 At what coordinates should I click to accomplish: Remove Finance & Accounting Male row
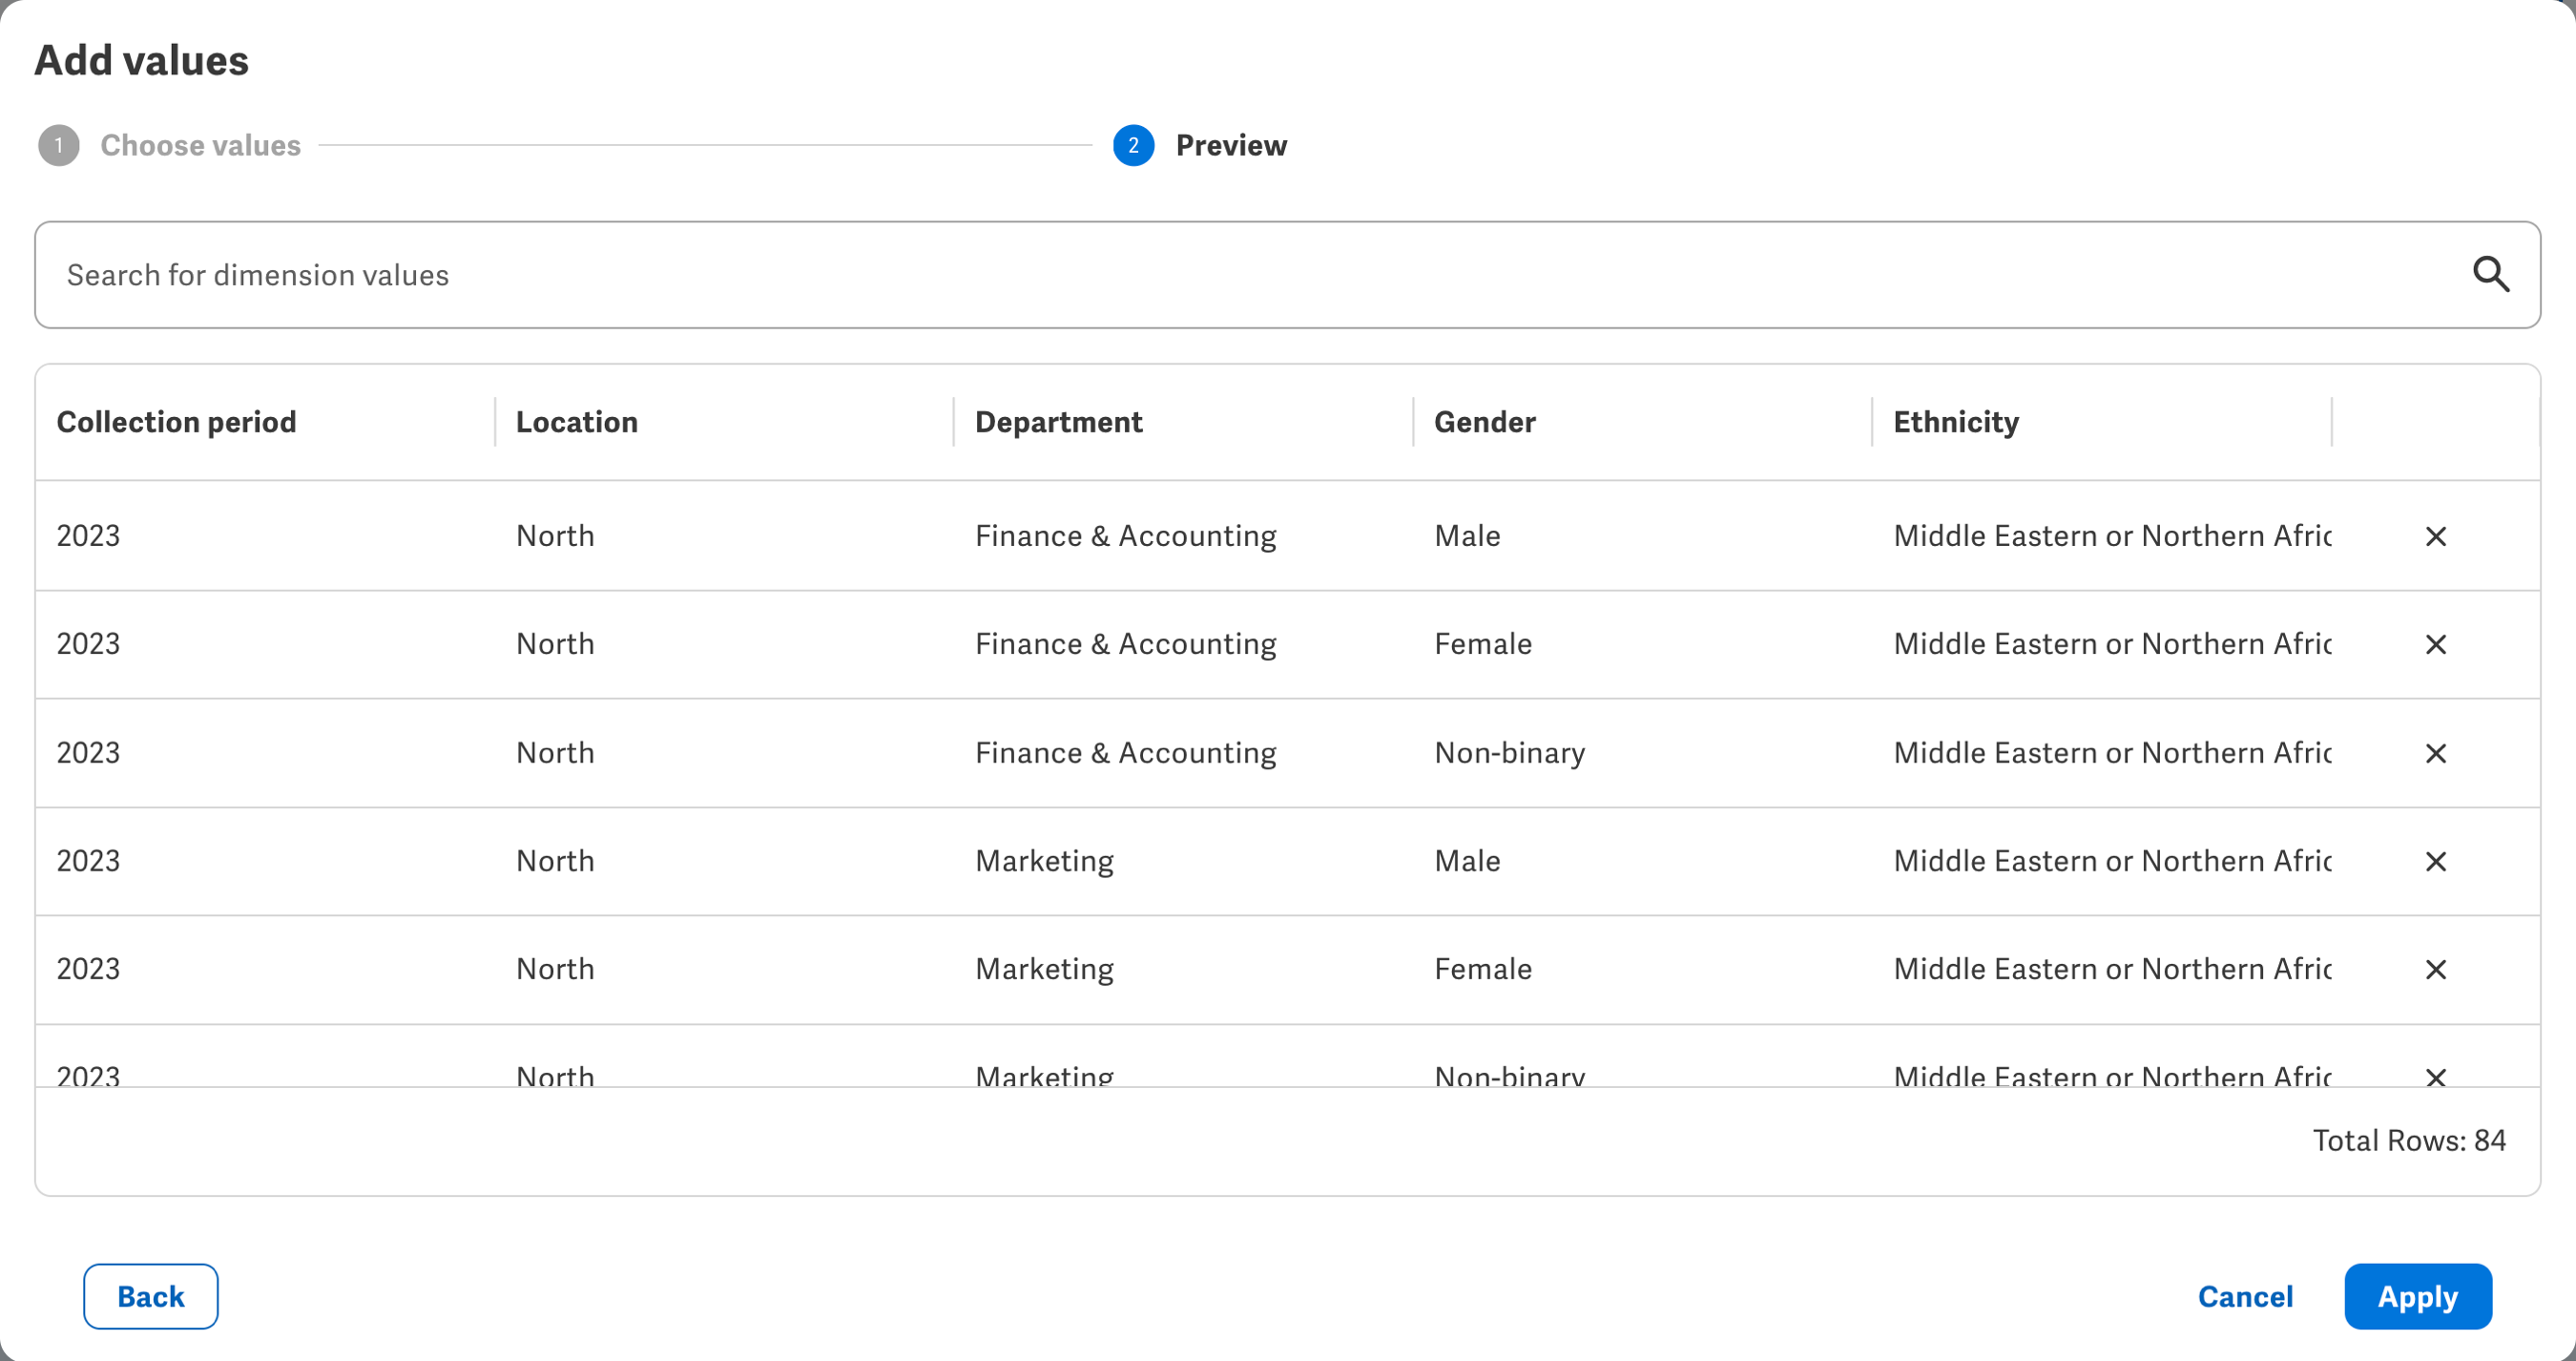coord(2435,536)
